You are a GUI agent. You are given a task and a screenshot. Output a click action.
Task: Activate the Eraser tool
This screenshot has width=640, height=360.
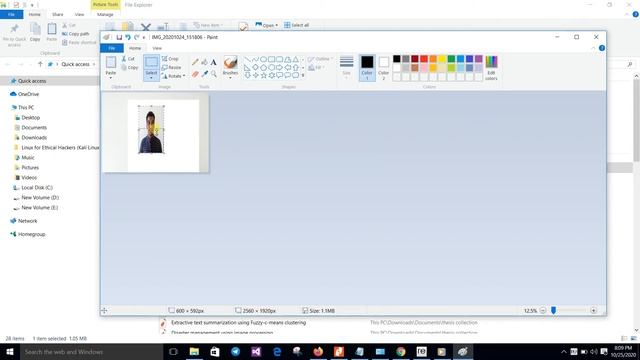(195, 74)
